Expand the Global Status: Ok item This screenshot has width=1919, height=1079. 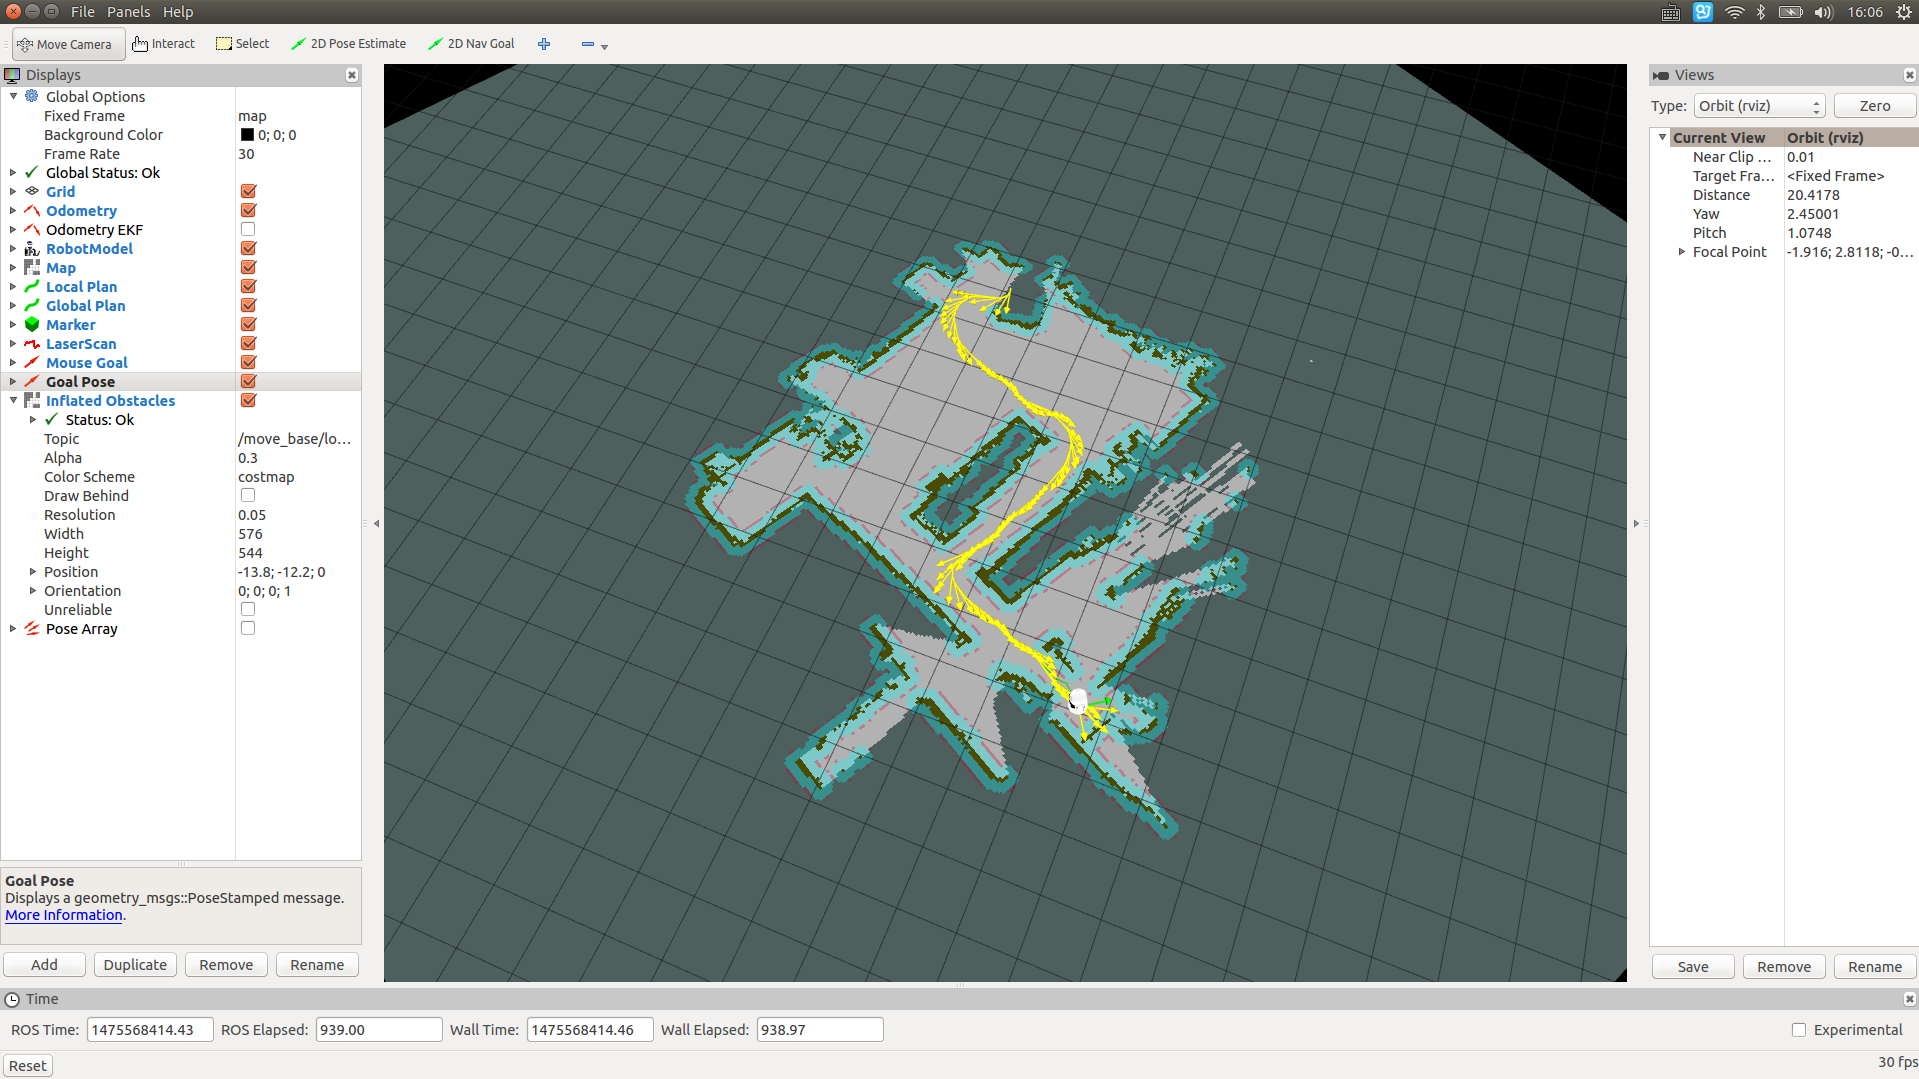pos(13,172)
